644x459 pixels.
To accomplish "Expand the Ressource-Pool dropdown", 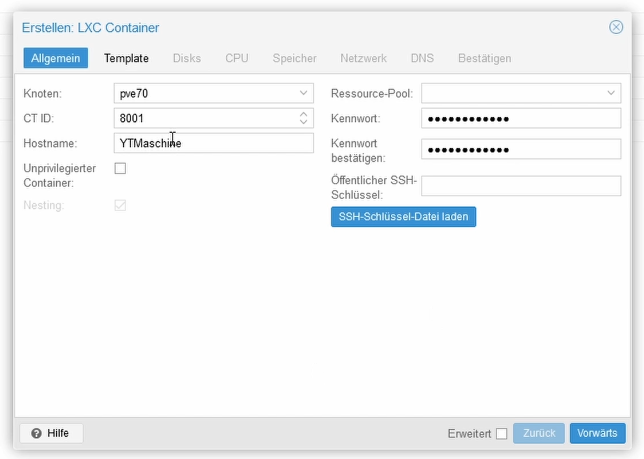I will coord(521,93).
